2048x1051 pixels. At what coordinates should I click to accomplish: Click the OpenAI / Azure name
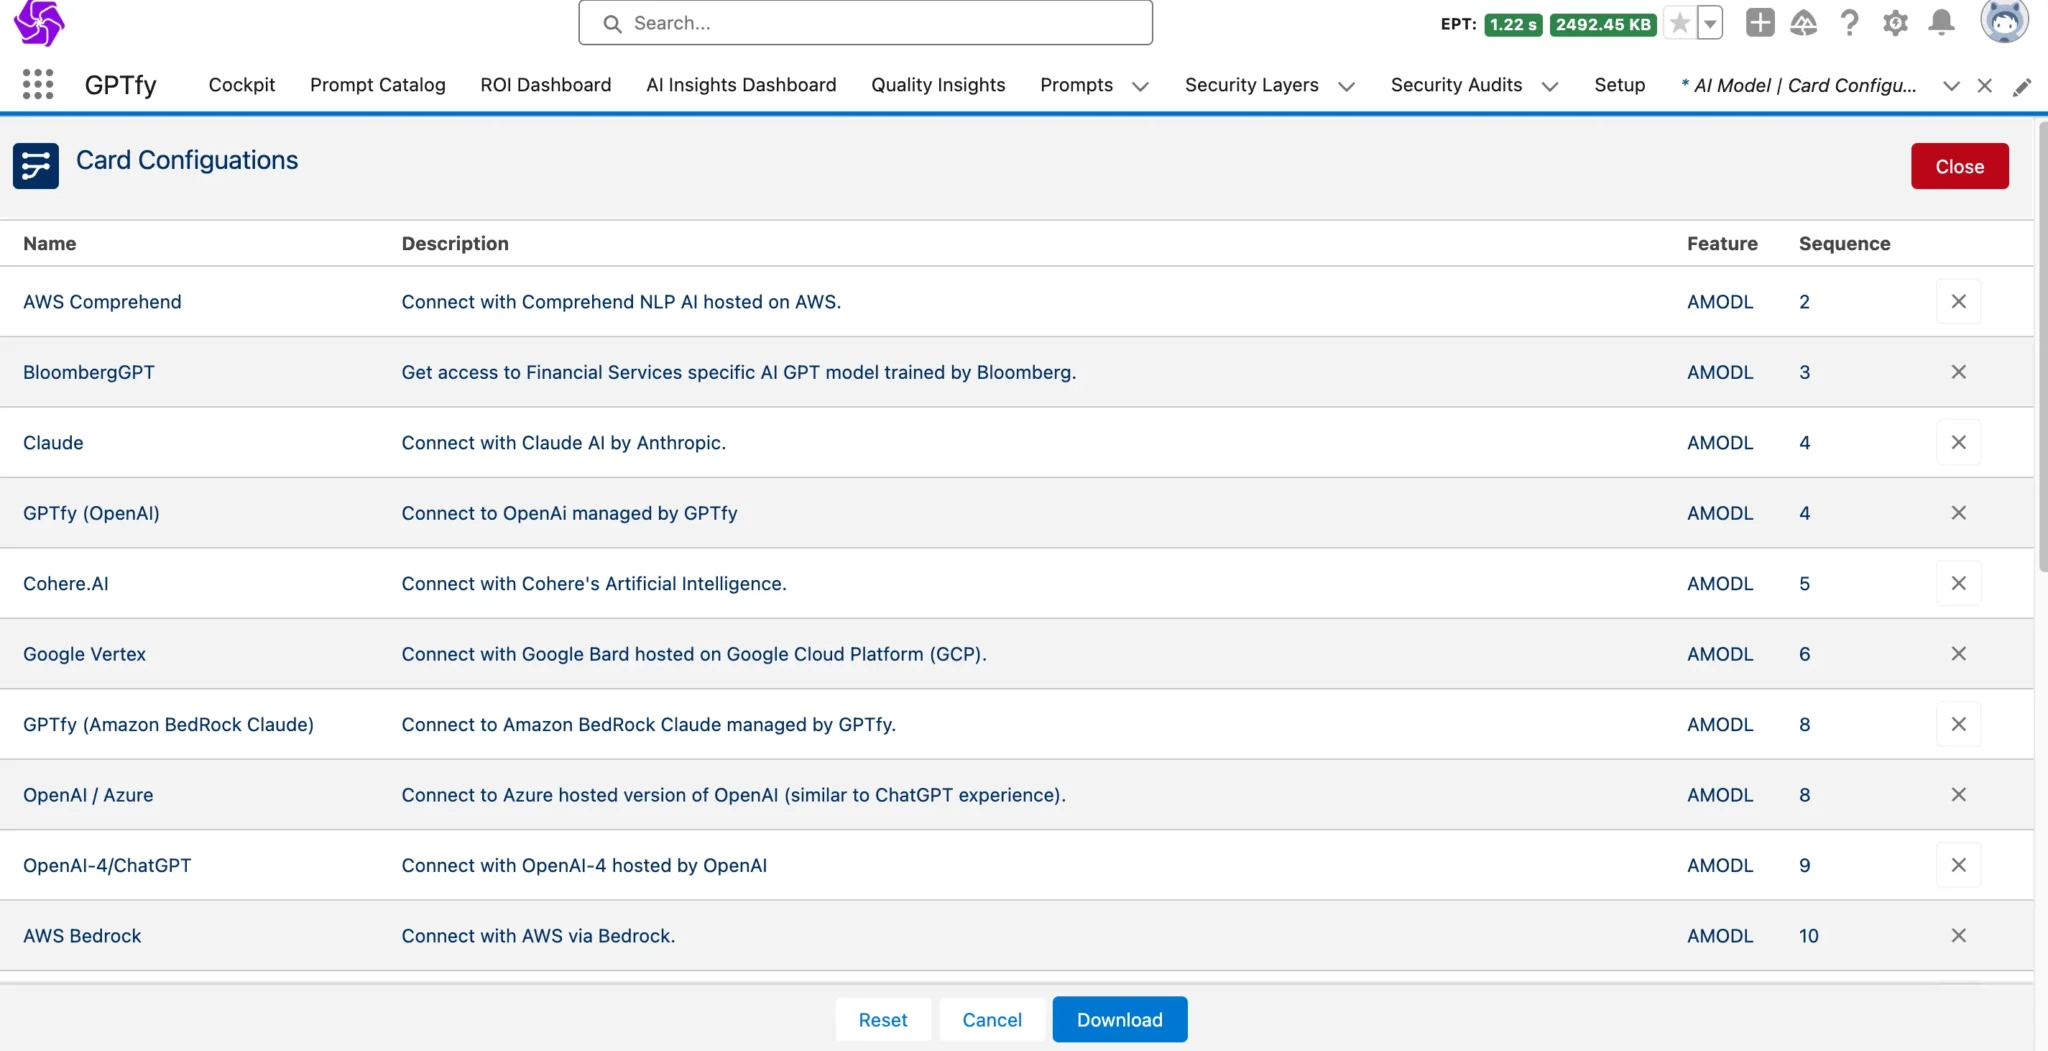click(x=88, y=795)
